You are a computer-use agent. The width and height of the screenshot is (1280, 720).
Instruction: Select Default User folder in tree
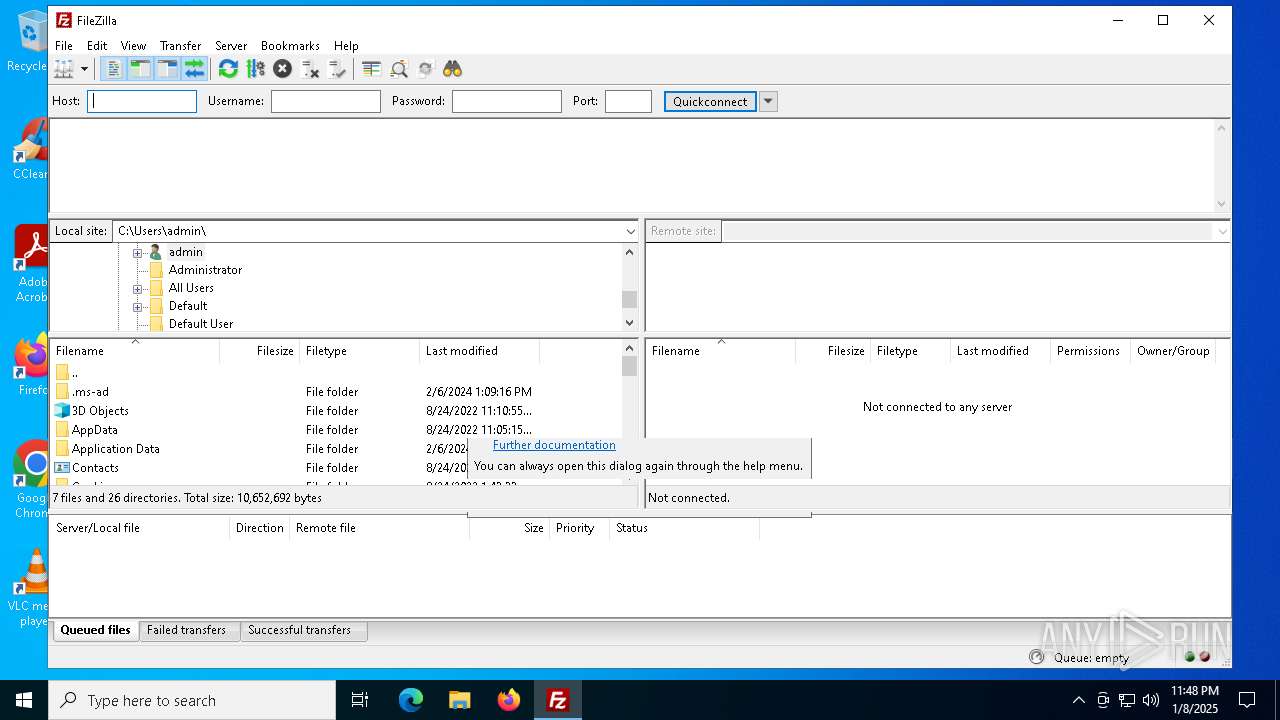click(x=201, y=324)
